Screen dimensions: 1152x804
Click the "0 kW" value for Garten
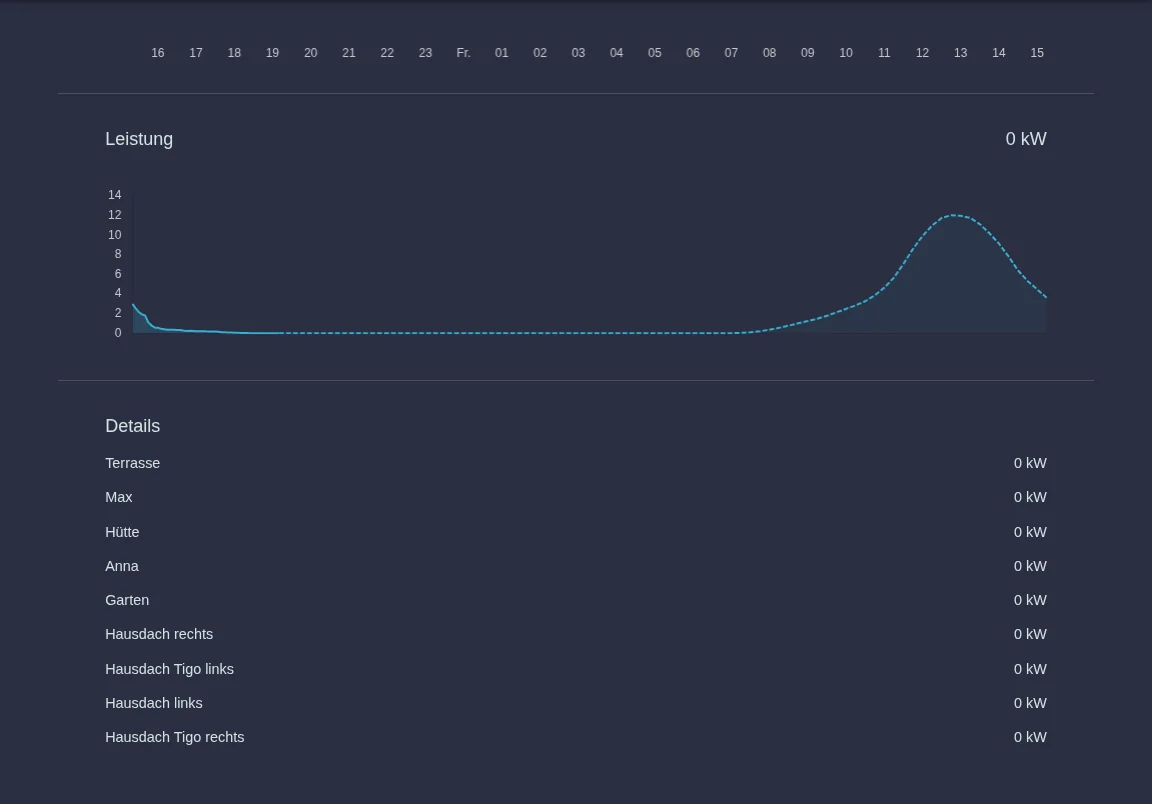(1030, 600)
